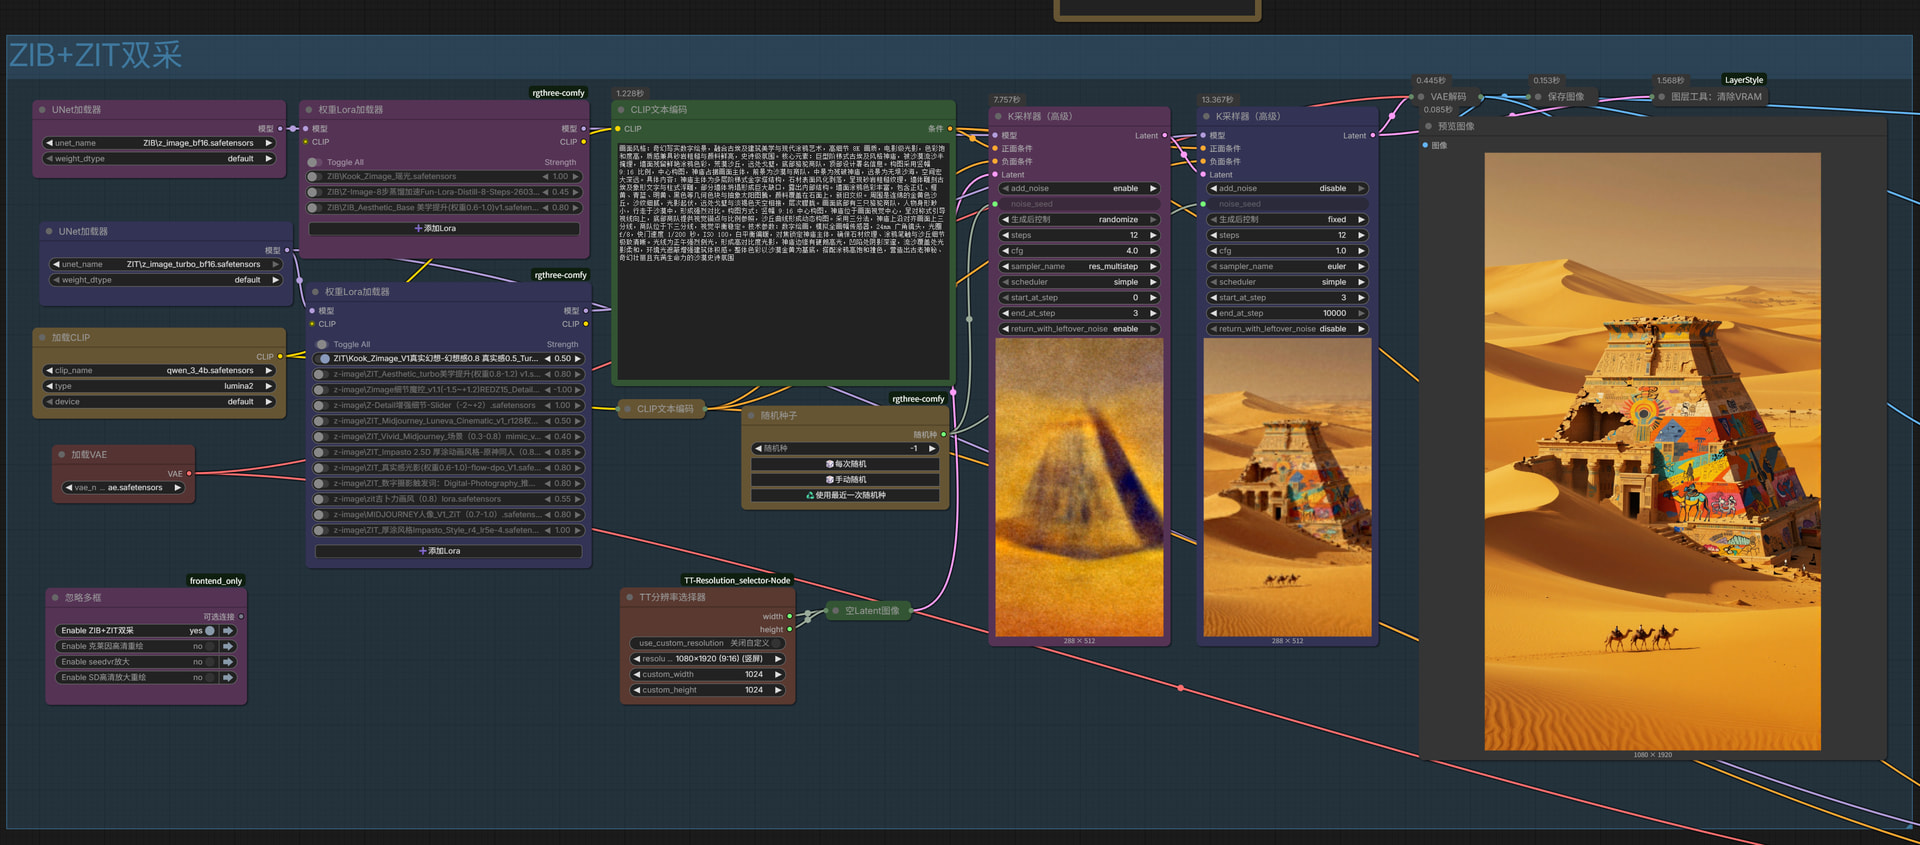
Task: Click the 每次随机 button
Action: pyautogui.click(x=845, y=464)
